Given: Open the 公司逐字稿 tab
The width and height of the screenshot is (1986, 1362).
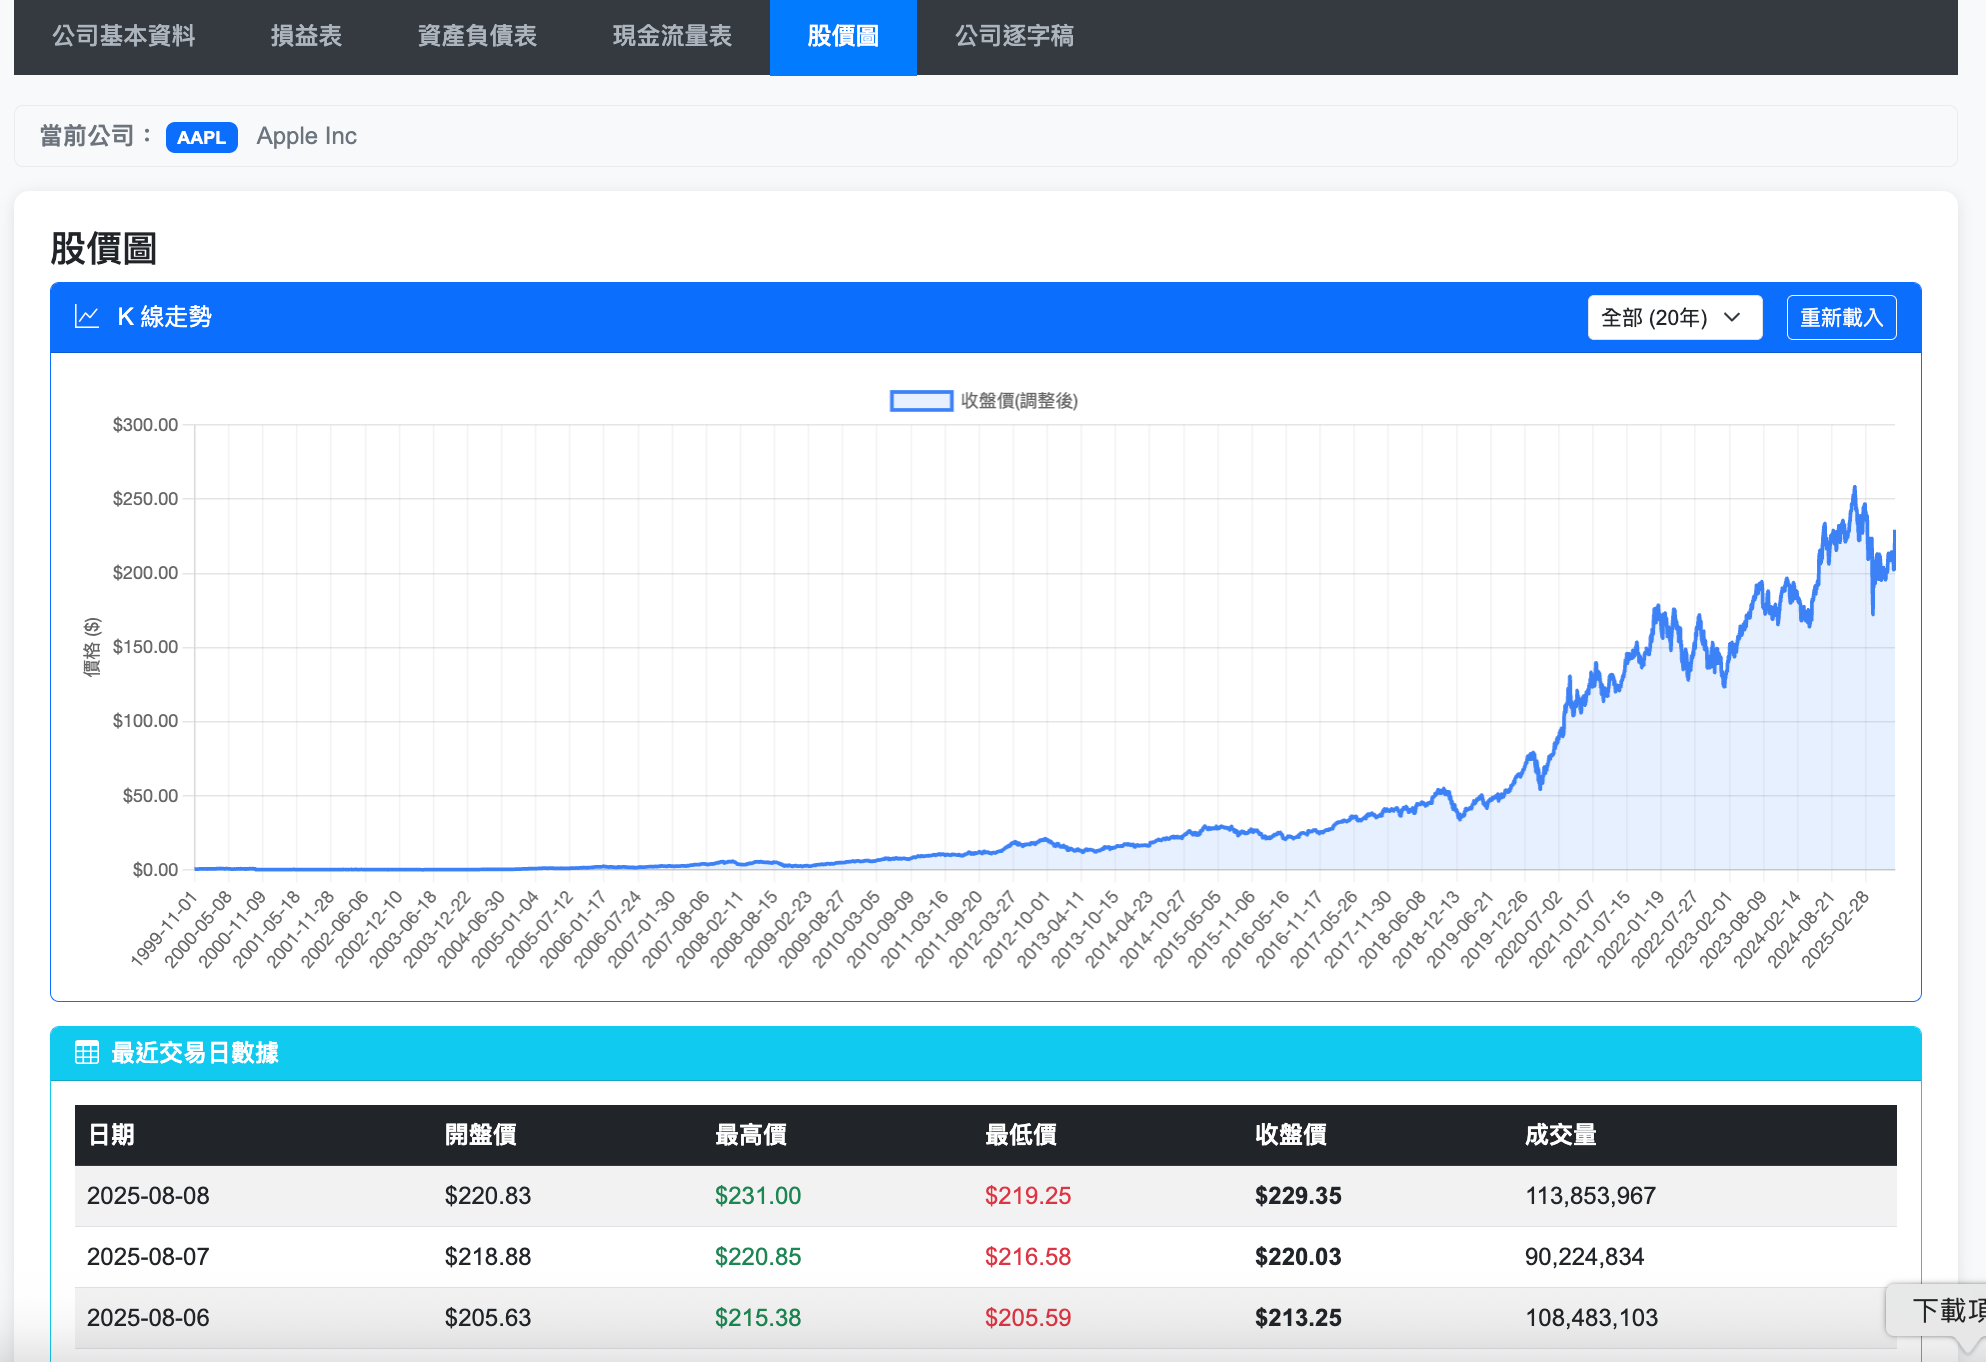Looking at the screenshot, I should click(x=1014, y=37).
